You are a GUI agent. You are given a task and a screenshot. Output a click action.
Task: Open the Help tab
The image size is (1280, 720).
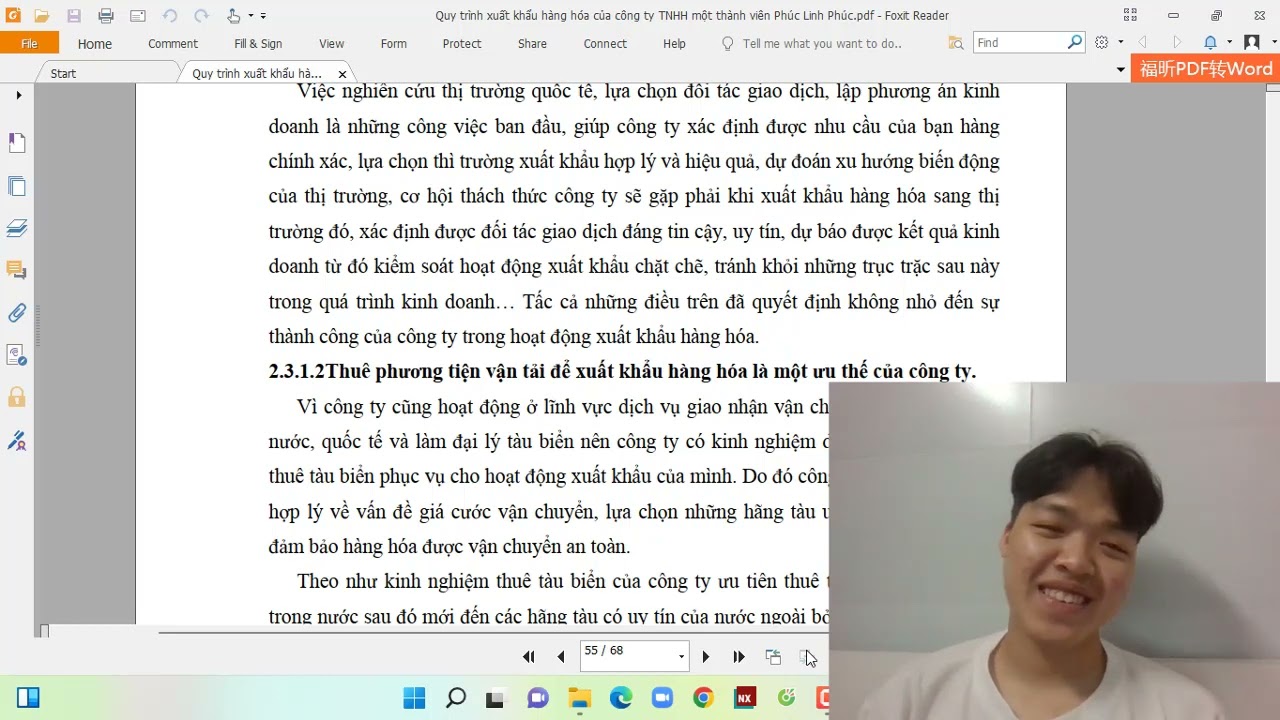[674, 43]
